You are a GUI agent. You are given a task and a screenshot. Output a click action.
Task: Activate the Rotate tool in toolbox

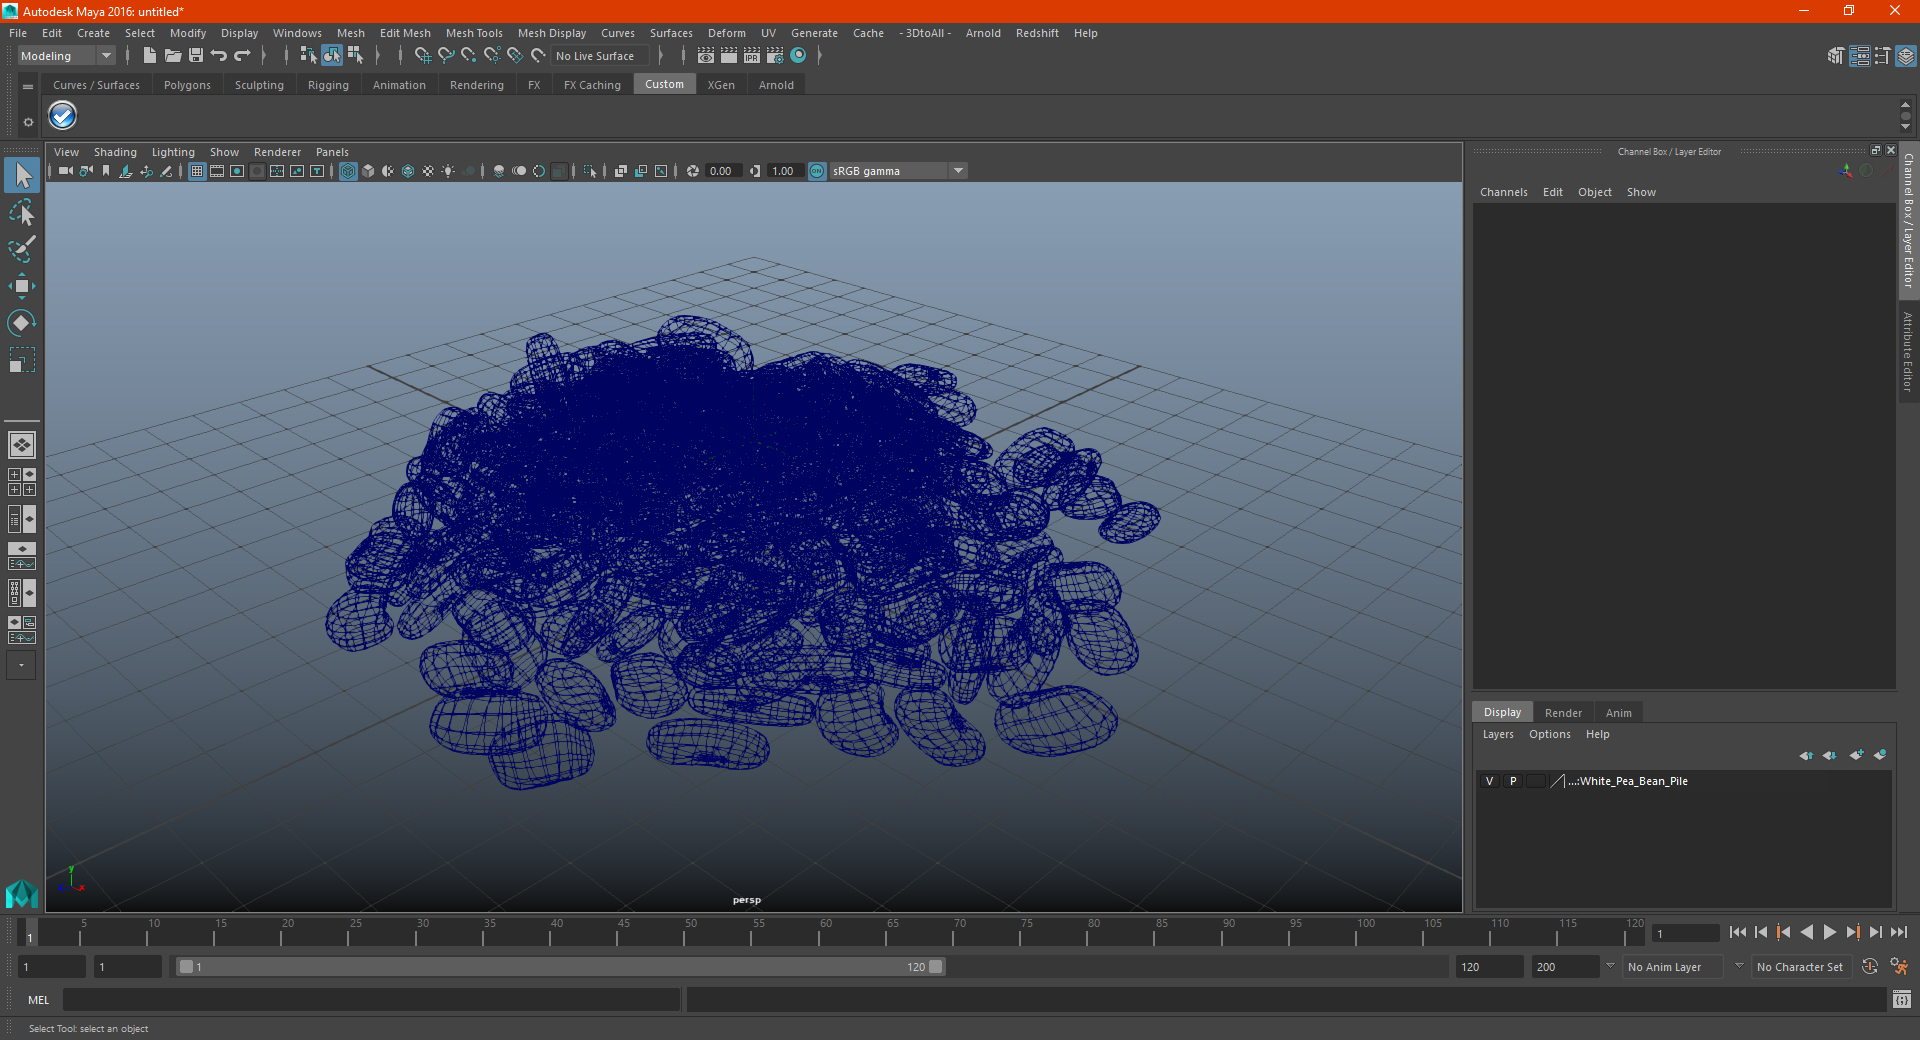22,323
